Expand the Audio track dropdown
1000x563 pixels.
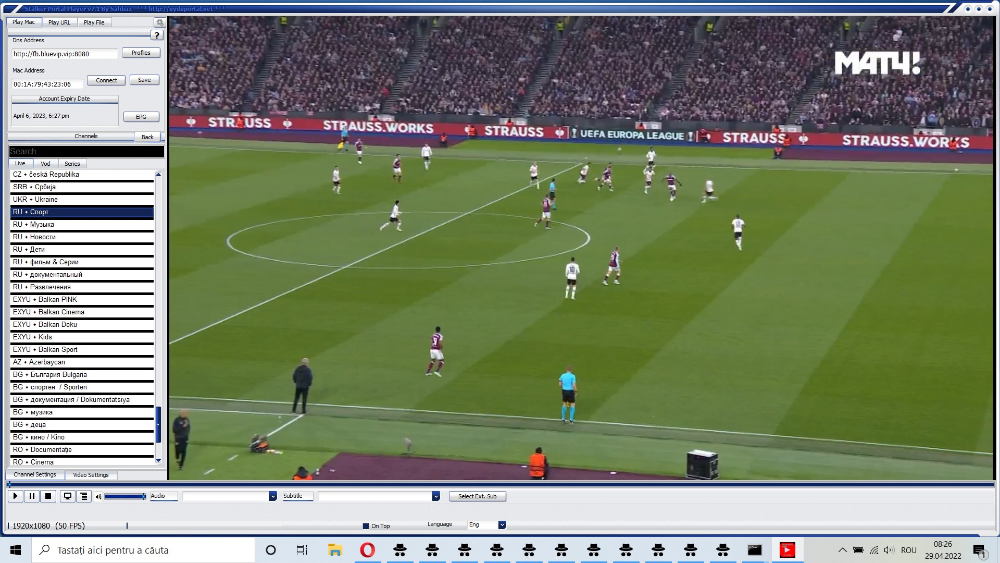[x=272, y=496]
